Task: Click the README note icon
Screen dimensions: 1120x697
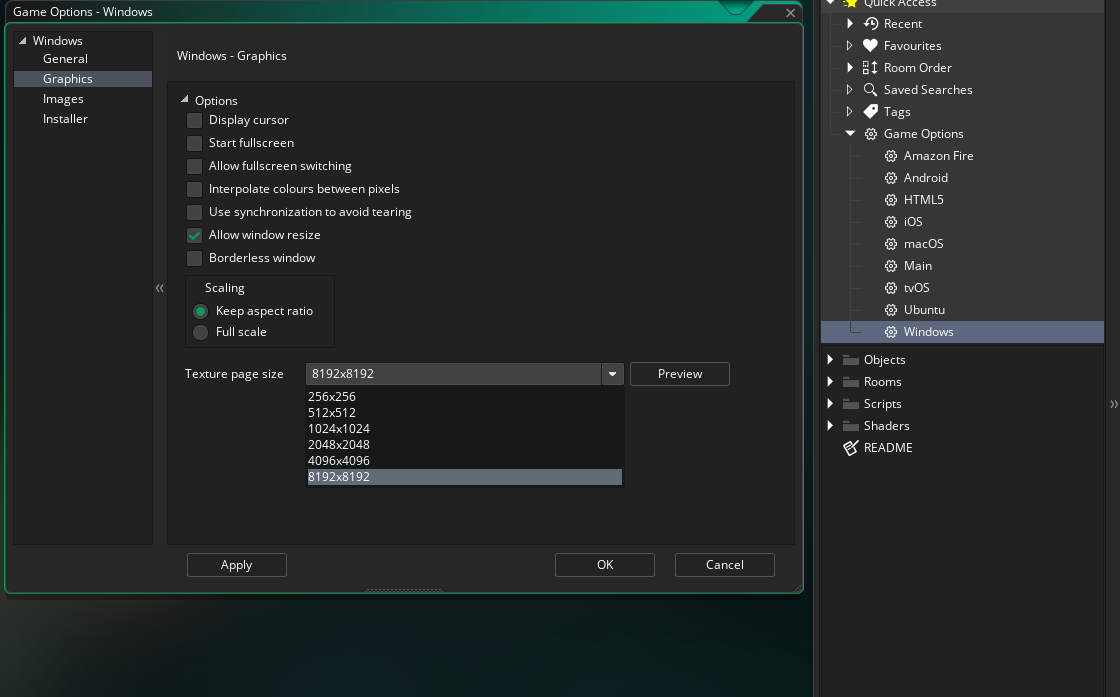Action: point(850,448)
